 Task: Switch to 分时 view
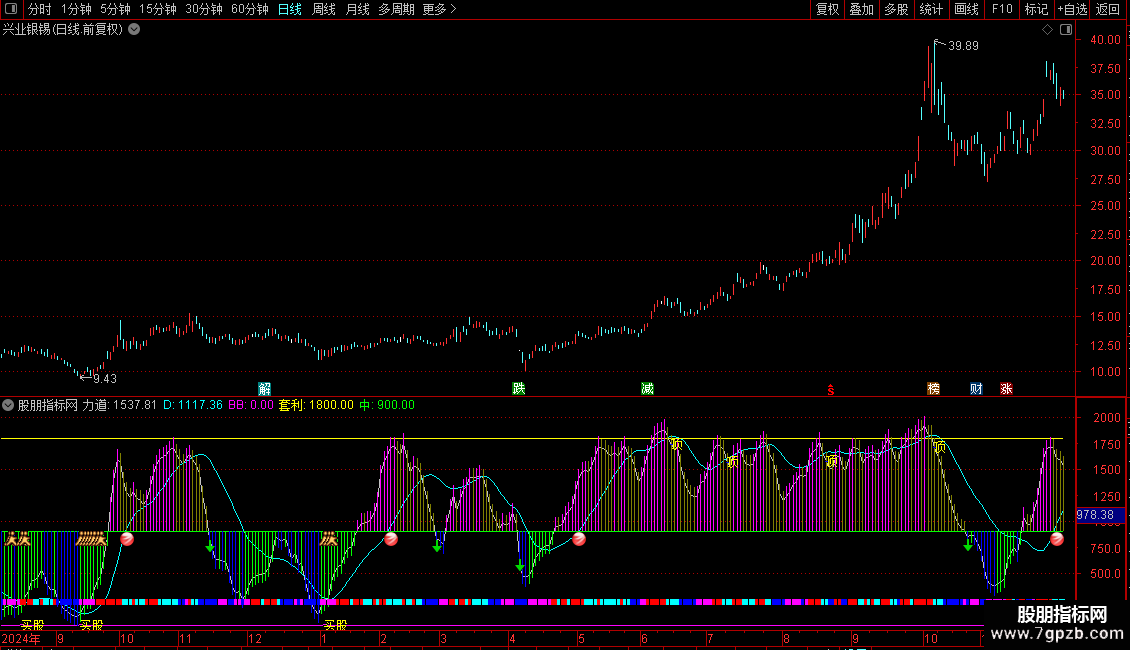pyautogui.click(x=40, y=9)
